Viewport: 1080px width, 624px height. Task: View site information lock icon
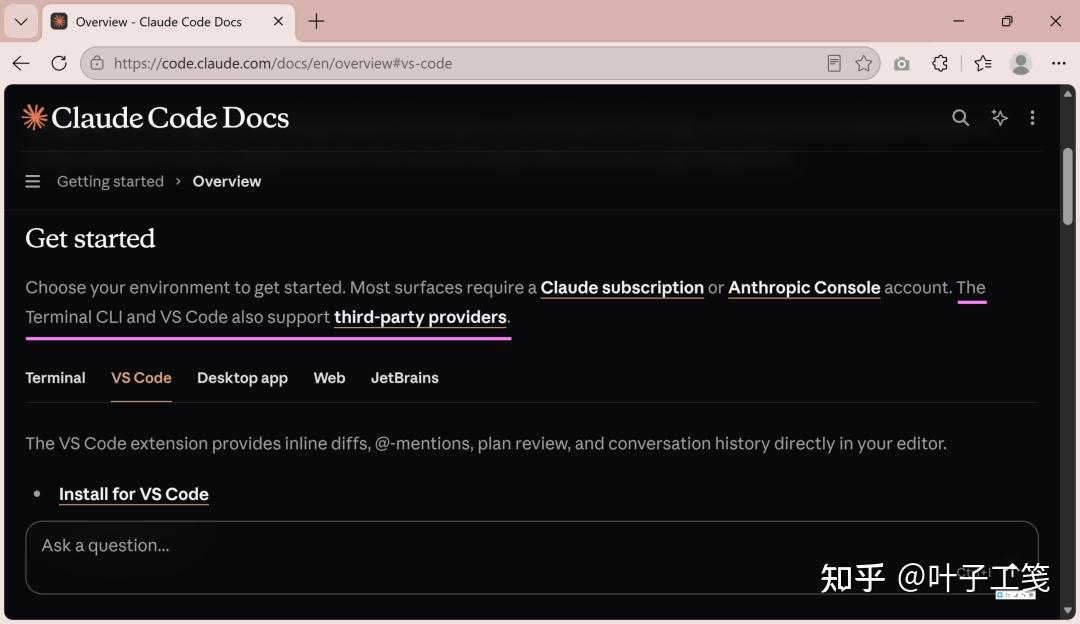point(97,63)
